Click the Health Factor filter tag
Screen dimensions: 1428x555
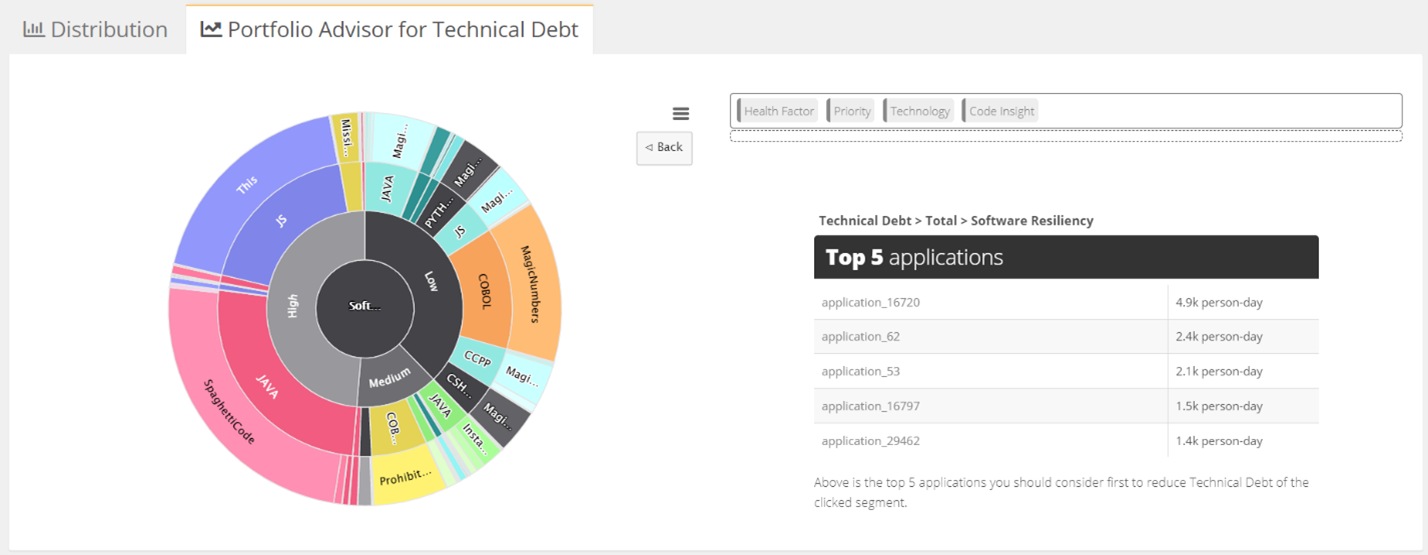778,111
